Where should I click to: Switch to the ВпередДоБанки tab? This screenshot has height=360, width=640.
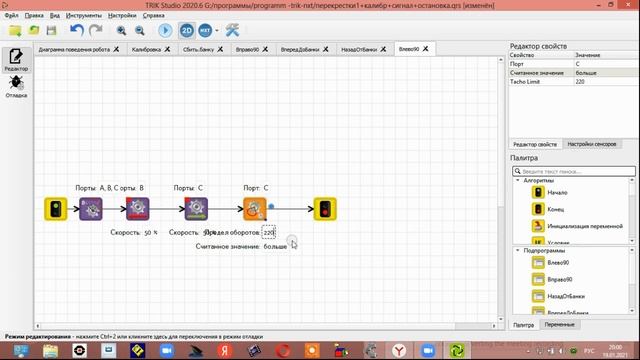tap(300, 49)
